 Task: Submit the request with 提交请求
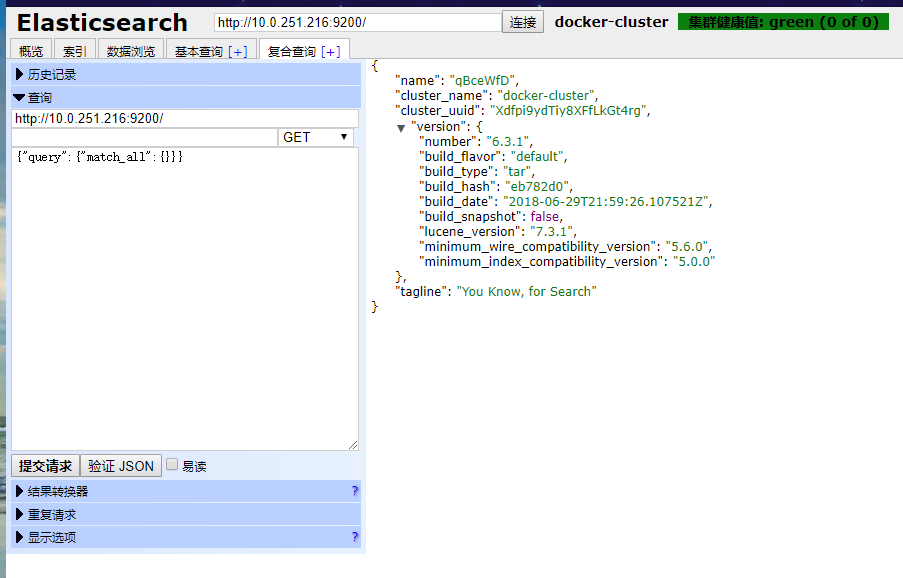[x=45, y=466]
